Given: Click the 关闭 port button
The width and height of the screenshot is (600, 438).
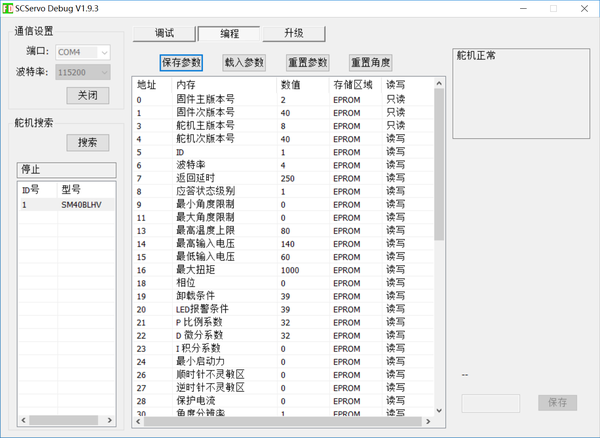Looking at the screenshot, I should pyautogui.click(x=88, y=95).
